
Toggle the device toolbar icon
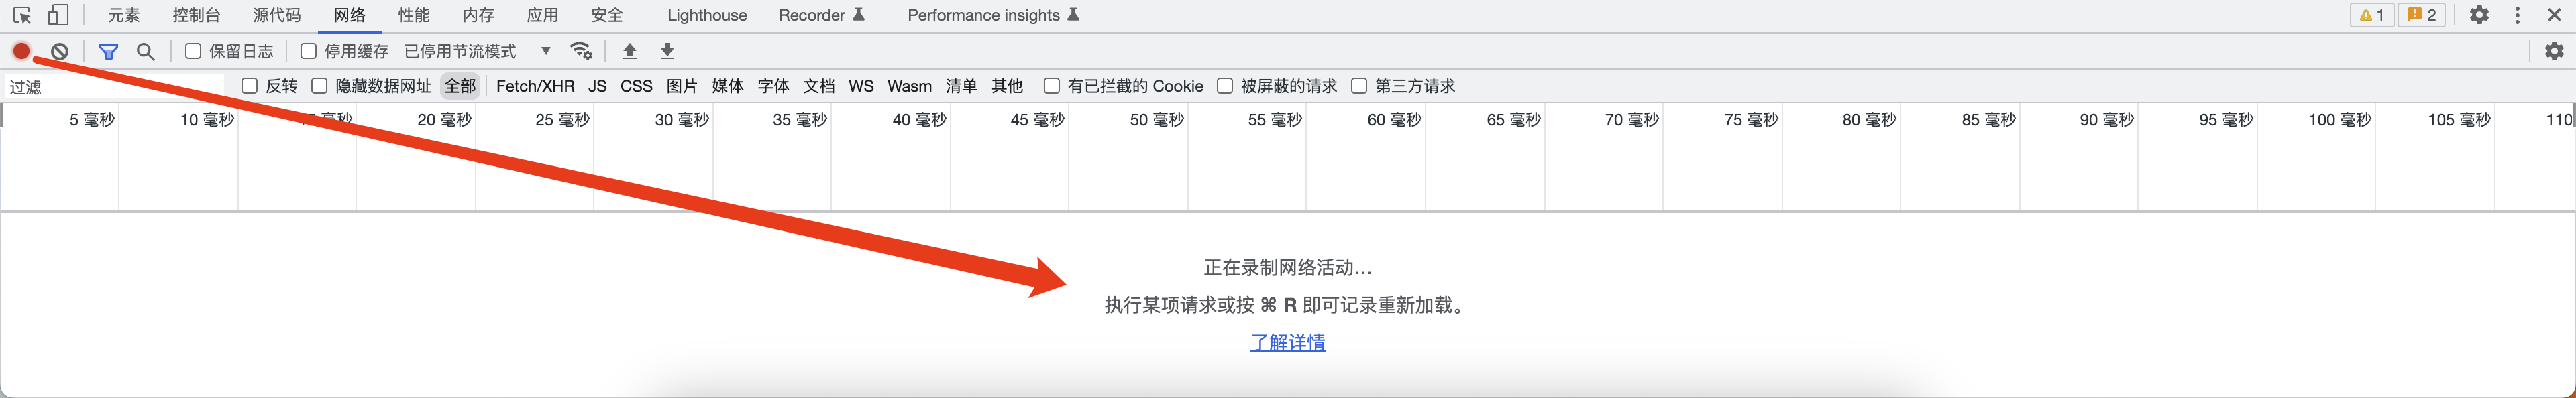[58, 15]
